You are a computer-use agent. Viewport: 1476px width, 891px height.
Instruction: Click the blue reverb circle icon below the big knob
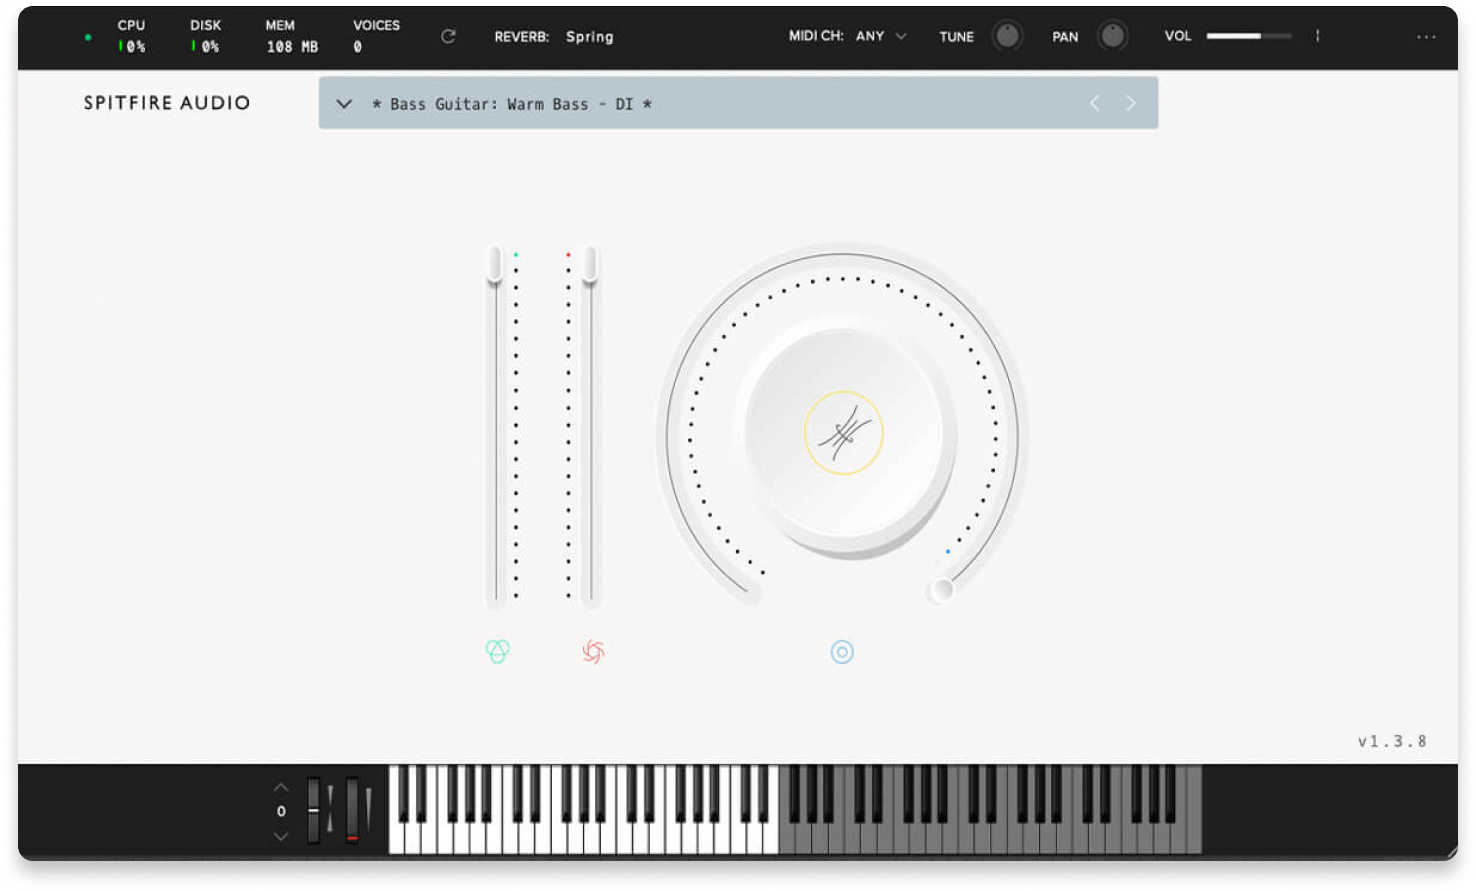click(x=842, y=652)
